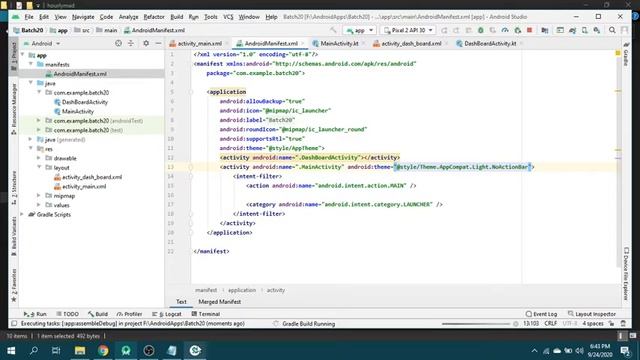Collapse the layout folder
This screenshot has width=640, height=360.
[39, 167]
